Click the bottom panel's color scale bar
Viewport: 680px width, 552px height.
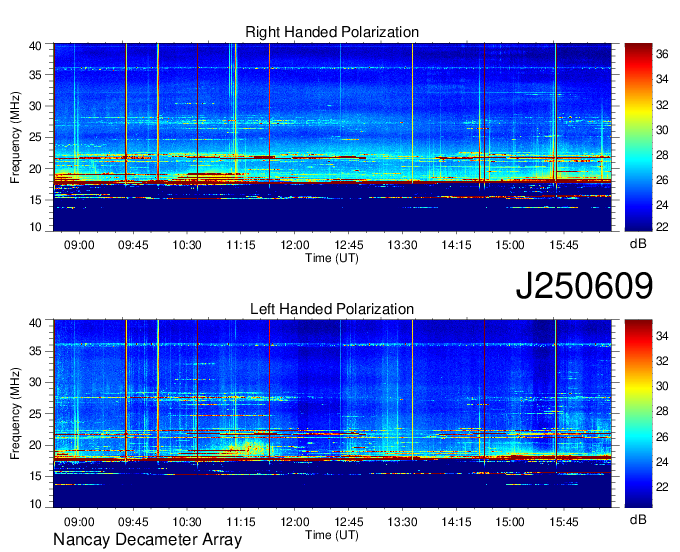pos(638,414)
